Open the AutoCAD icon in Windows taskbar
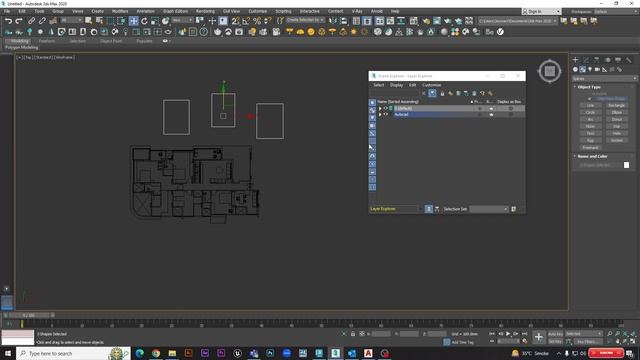This screenshot has height=360, width=640. coord(368,353)
